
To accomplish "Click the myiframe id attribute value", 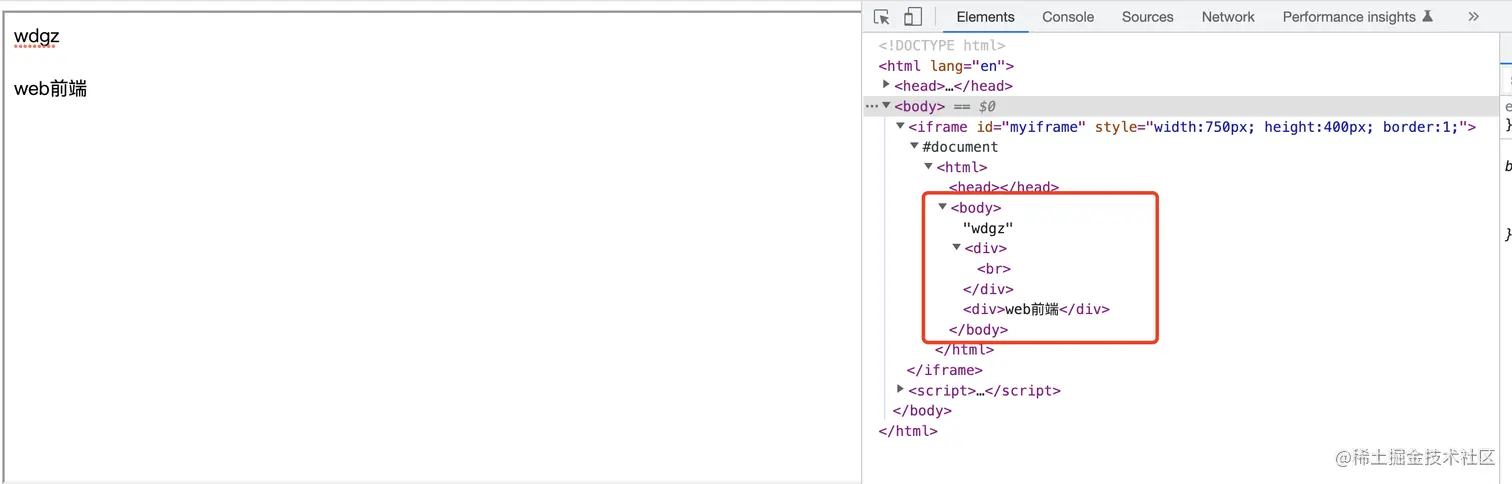I will pyautogui.click(x=1045, y=127).
